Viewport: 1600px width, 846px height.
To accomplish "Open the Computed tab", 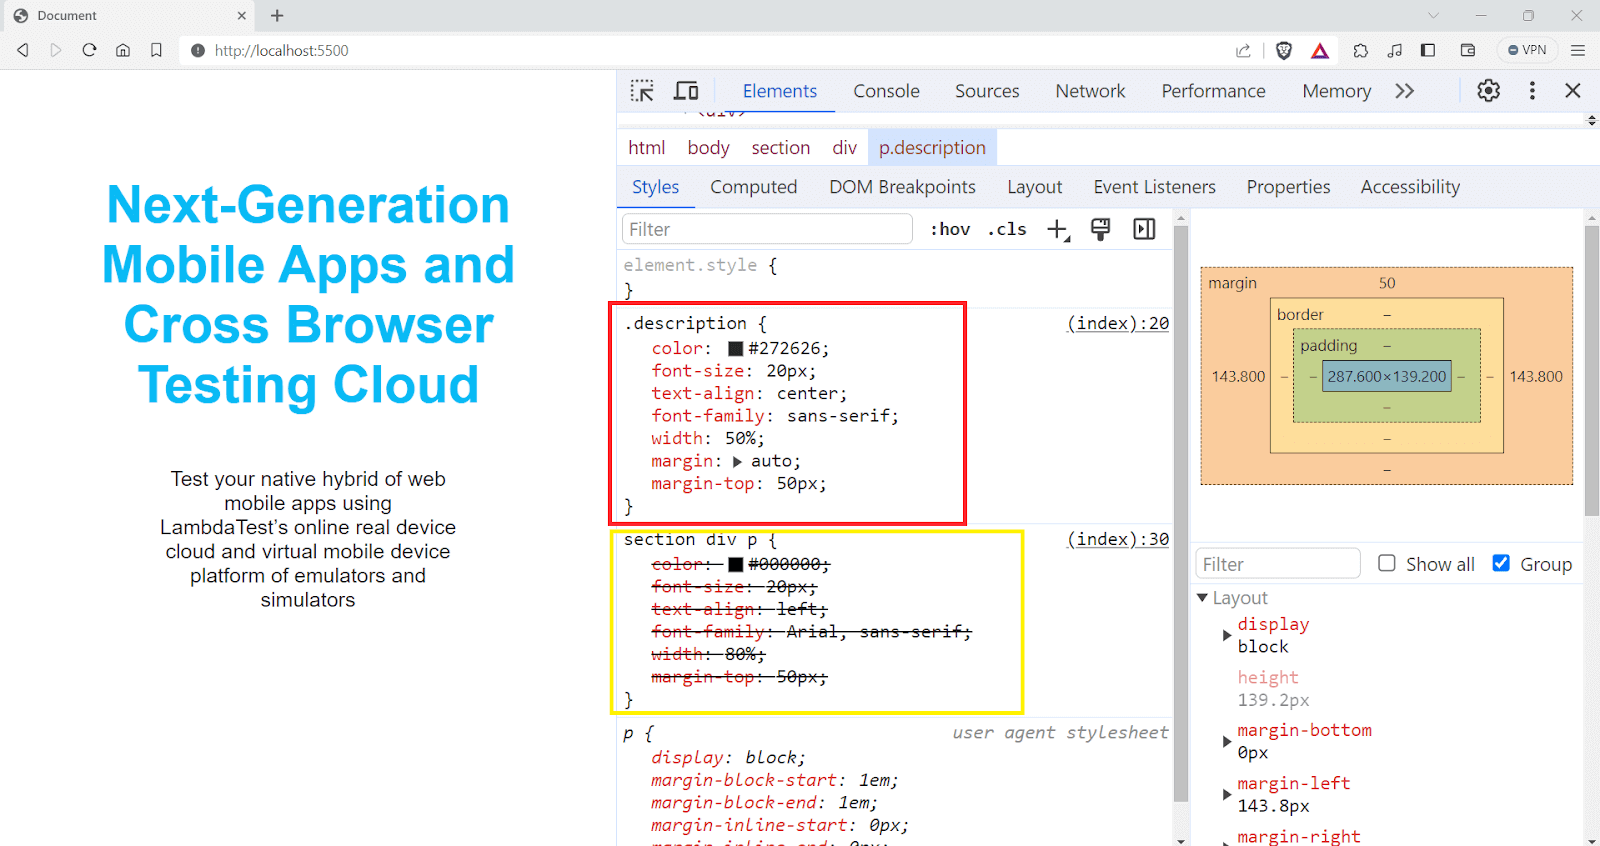I will [753, 187].
